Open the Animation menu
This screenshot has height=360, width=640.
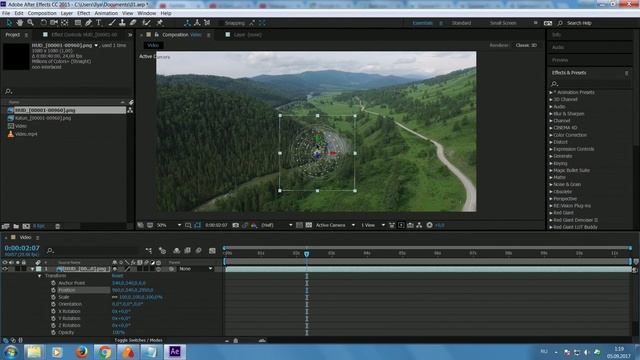point(106,13)
